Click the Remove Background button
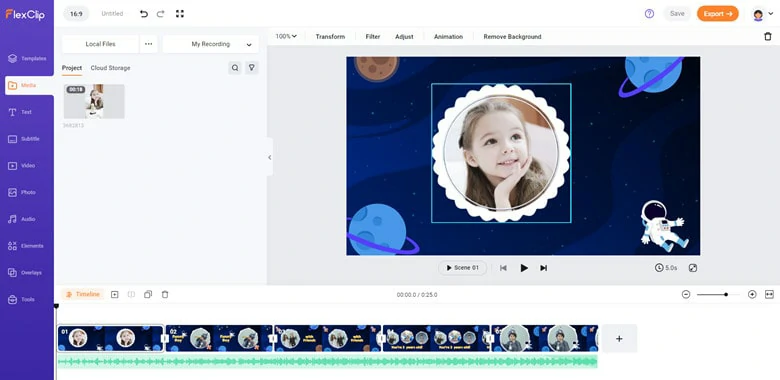 tap(512, 37)
